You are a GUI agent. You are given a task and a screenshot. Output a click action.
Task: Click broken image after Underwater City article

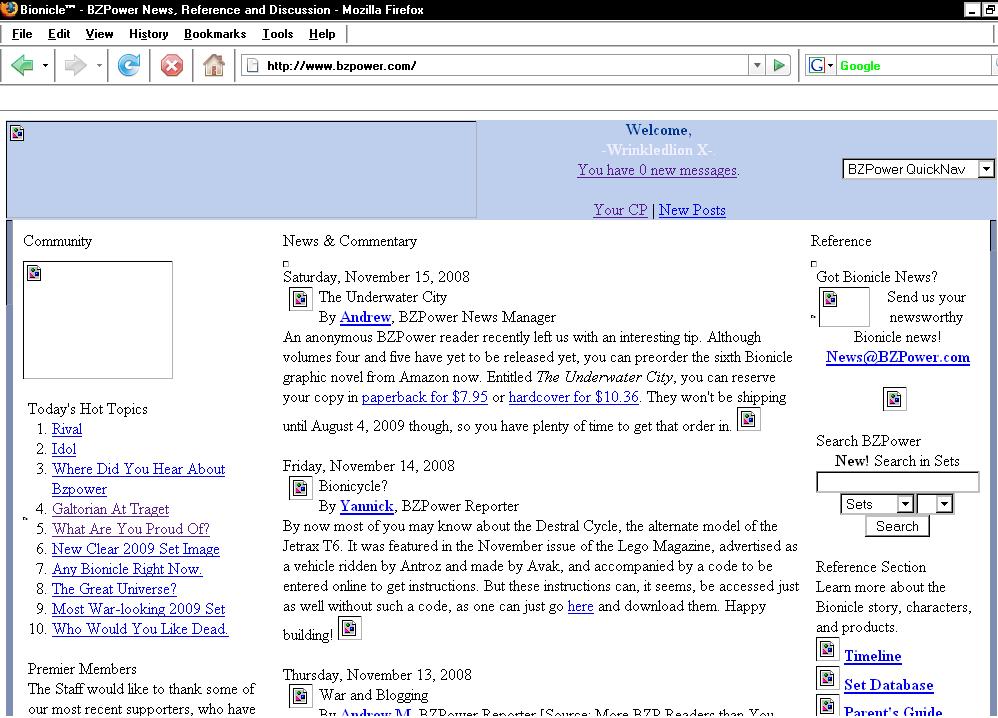click(748, 419)
